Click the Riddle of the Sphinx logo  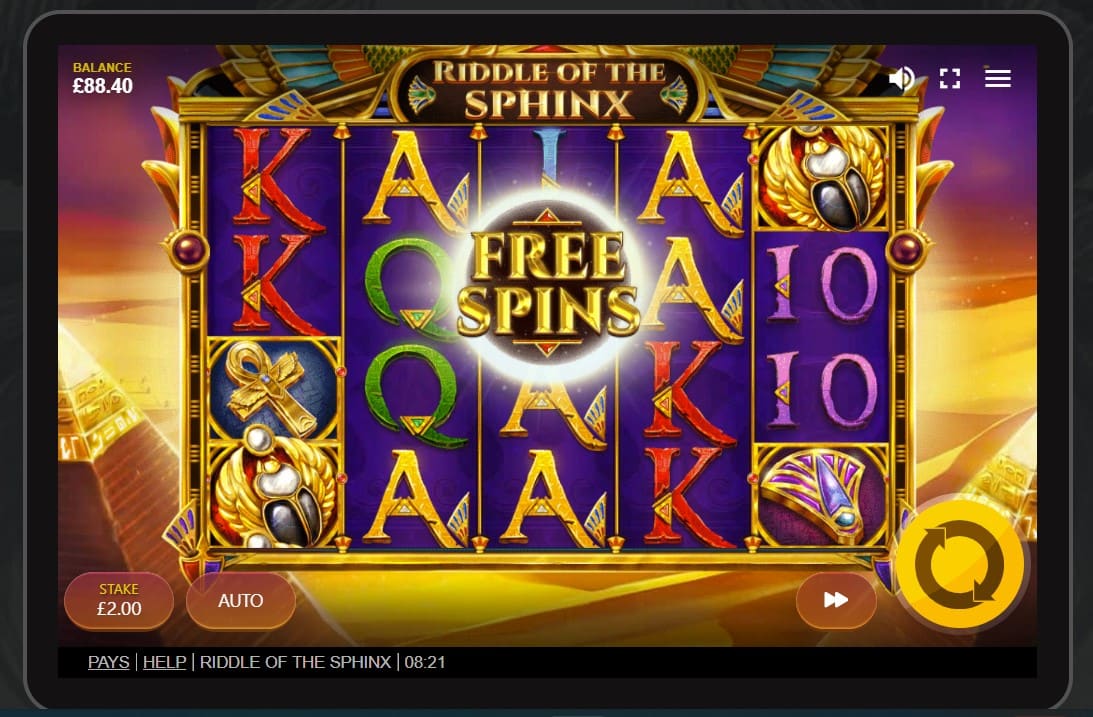click(547, 88)
